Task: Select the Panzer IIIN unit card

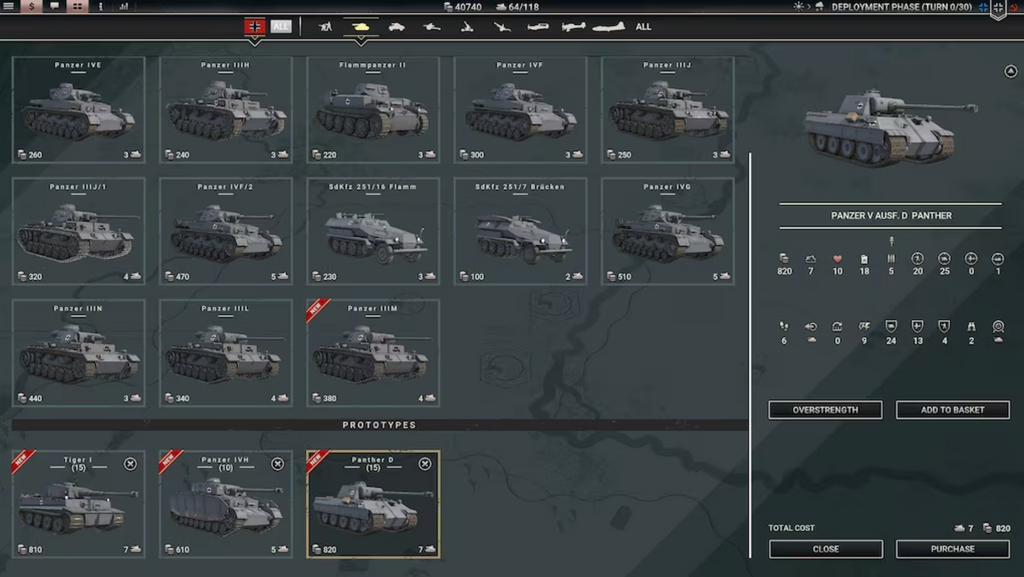Action: click(78, 353)
